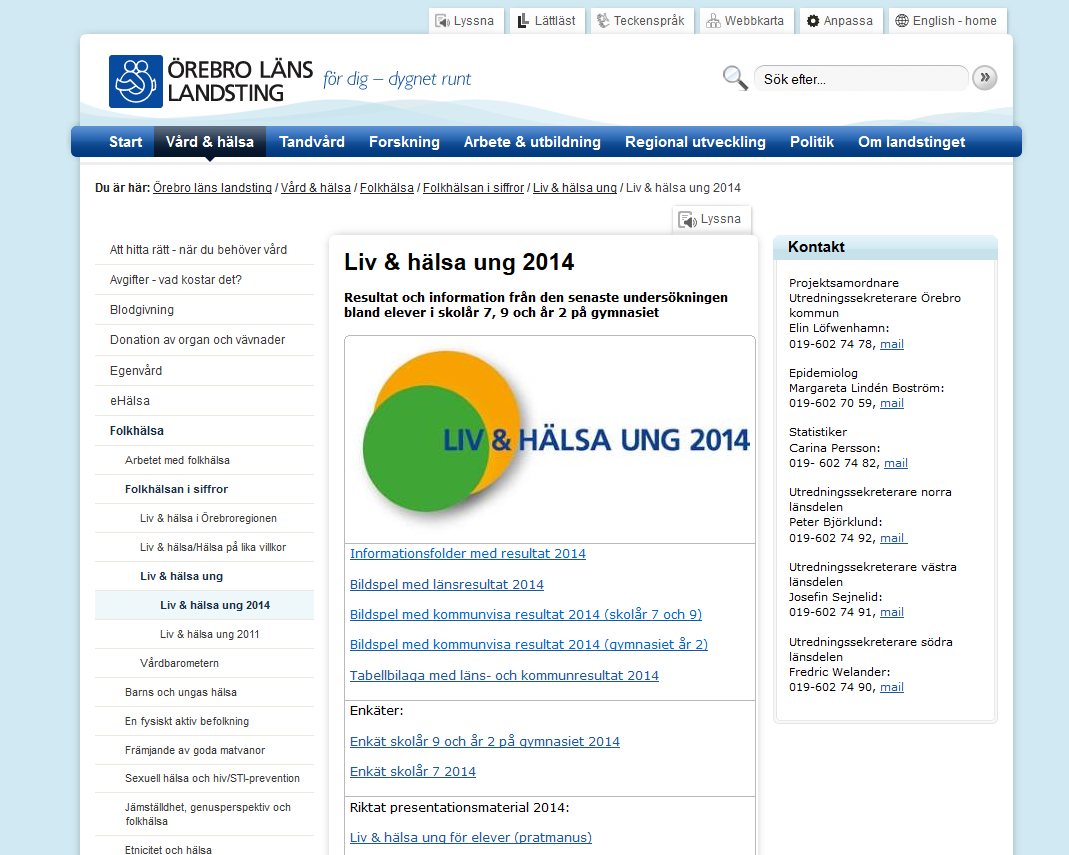Click breadcrumb link Folkhälsa

click(x=387, y=188)
